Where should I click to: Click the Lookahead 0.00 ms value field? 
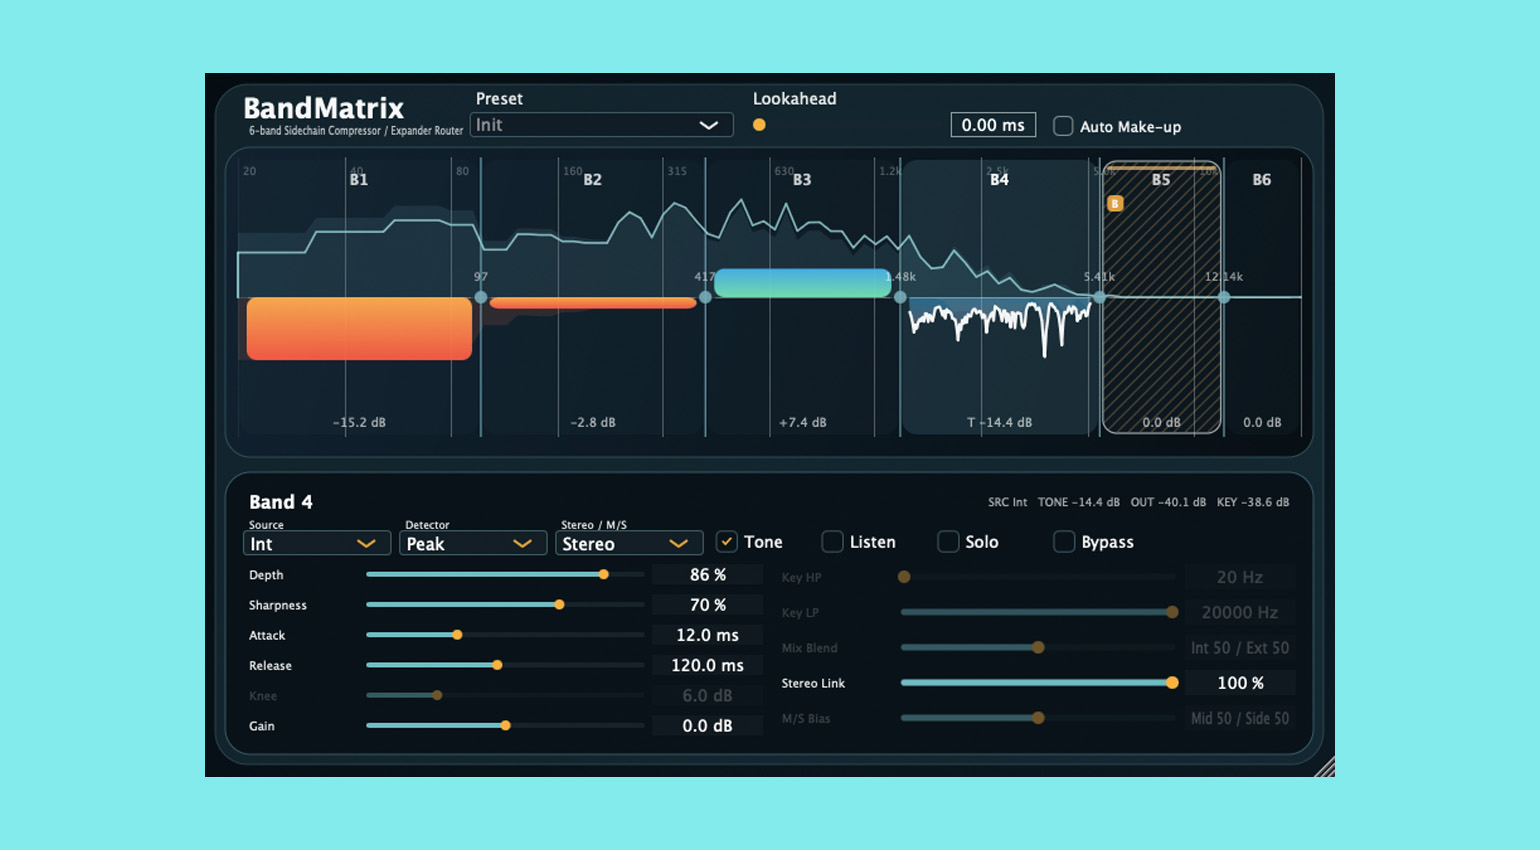coord(992,125)
